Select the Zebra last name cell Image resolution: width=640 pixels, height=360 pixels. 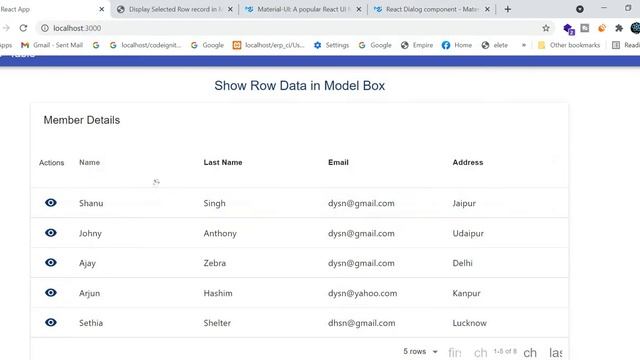(215, 263)
